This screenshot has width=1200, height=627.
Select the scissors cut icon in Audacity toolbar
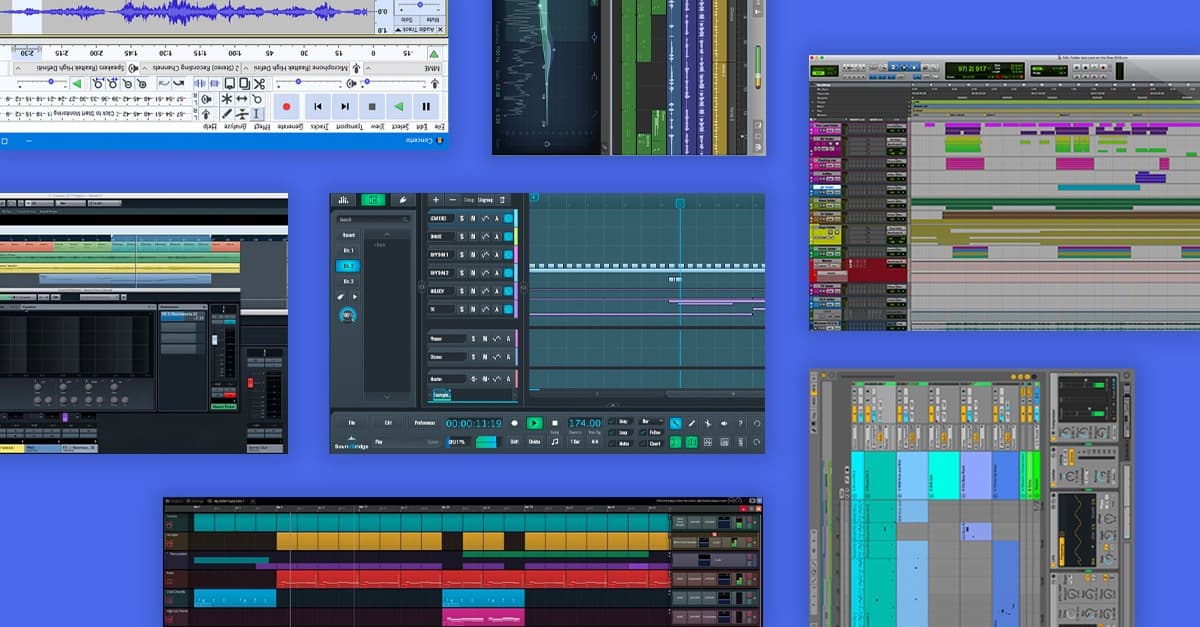pos(259,83)
